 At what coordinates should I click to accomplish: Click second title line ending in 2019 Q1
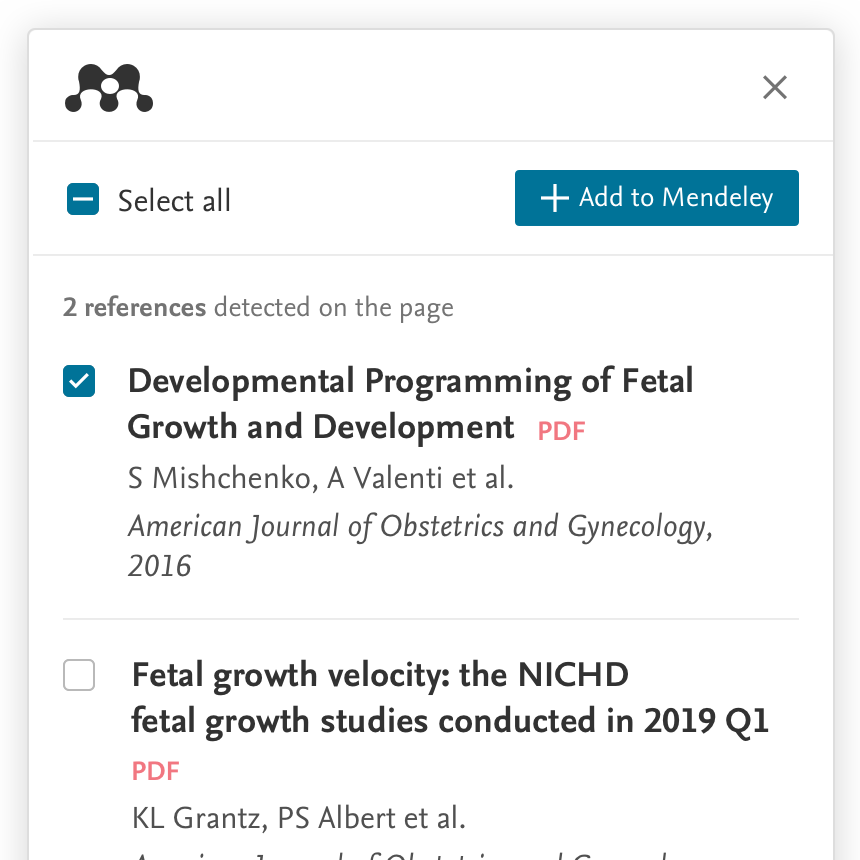point(450,721)
